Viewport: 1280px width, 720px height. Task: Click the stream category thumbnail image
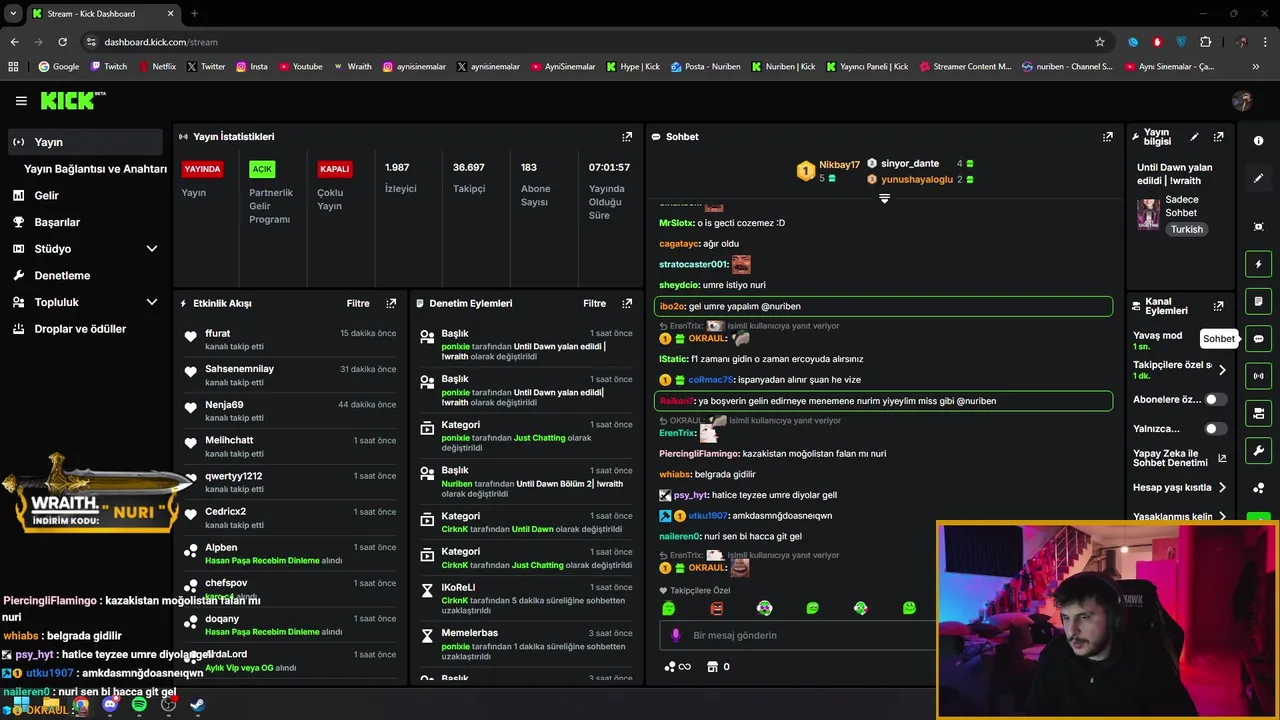click(1148, 214)
